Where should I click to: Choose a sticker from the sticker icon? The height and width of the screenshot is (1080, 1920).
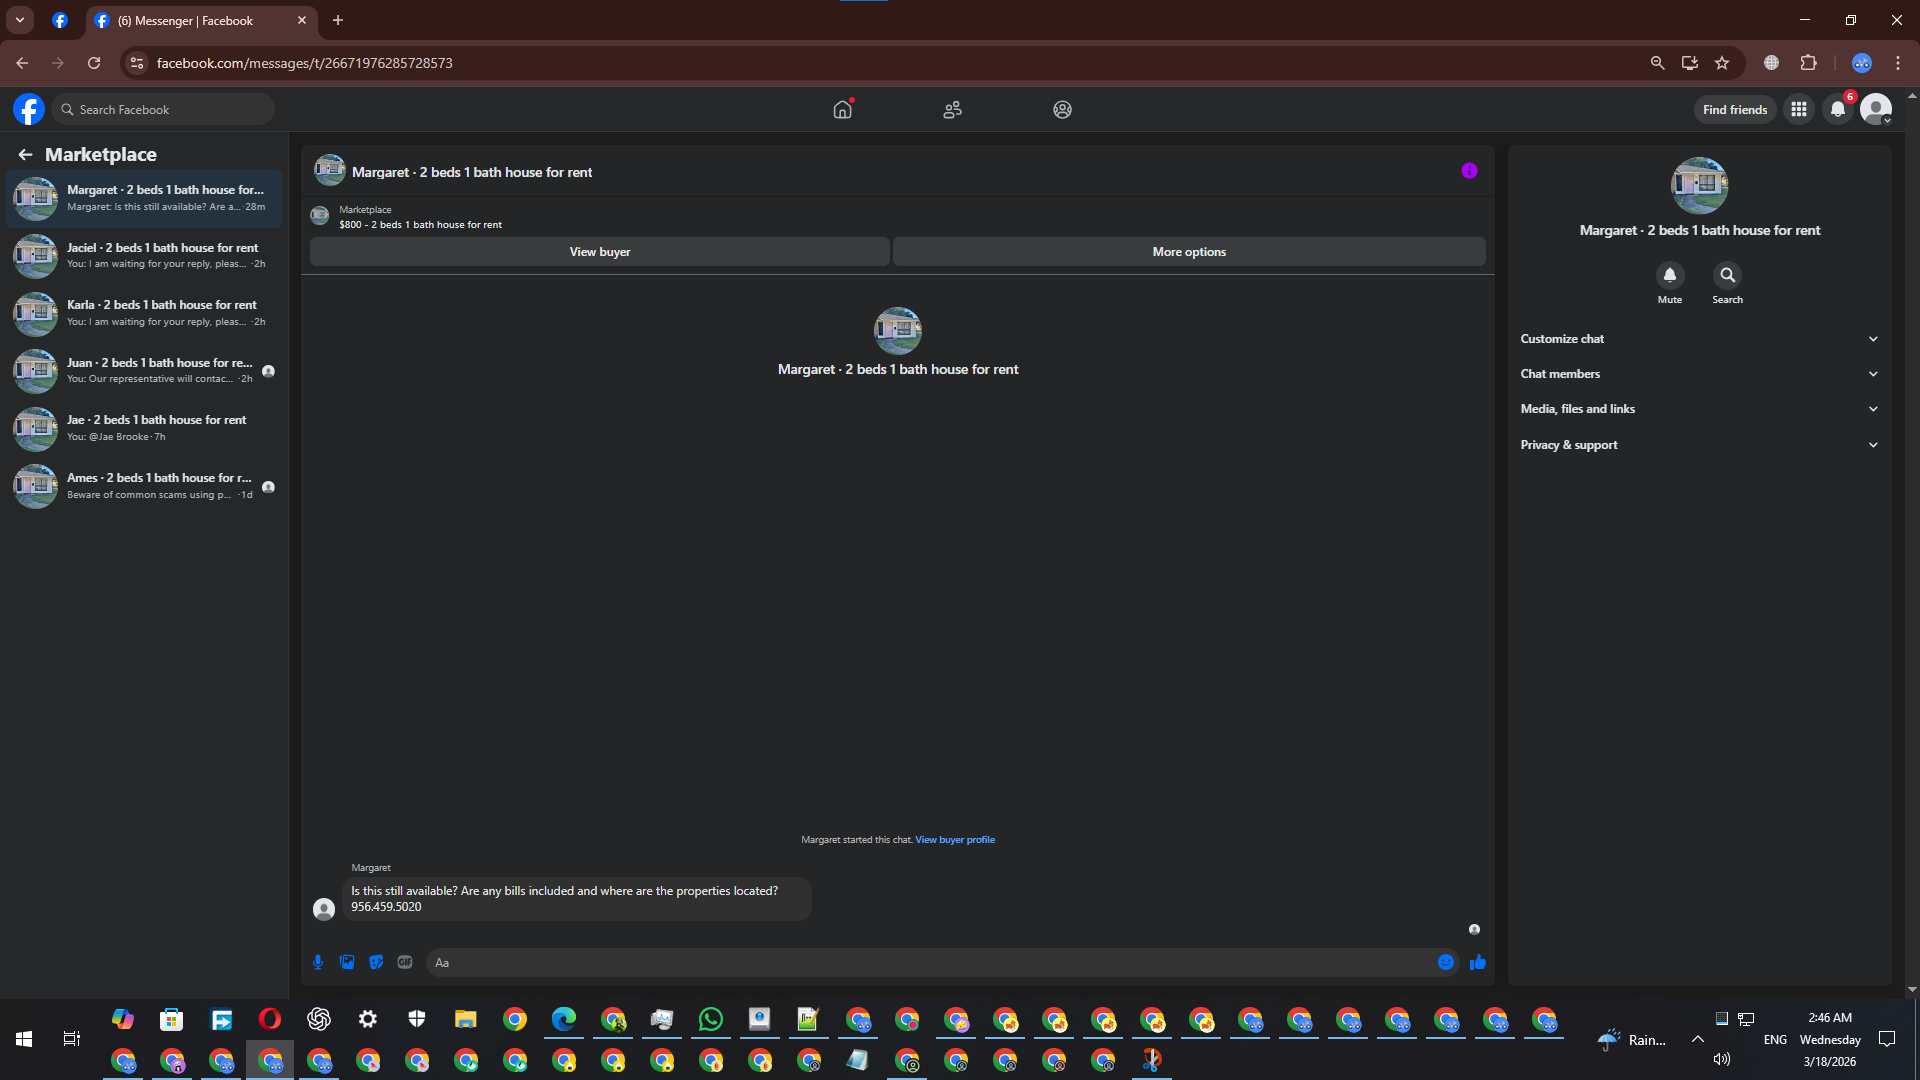[376, 962]
